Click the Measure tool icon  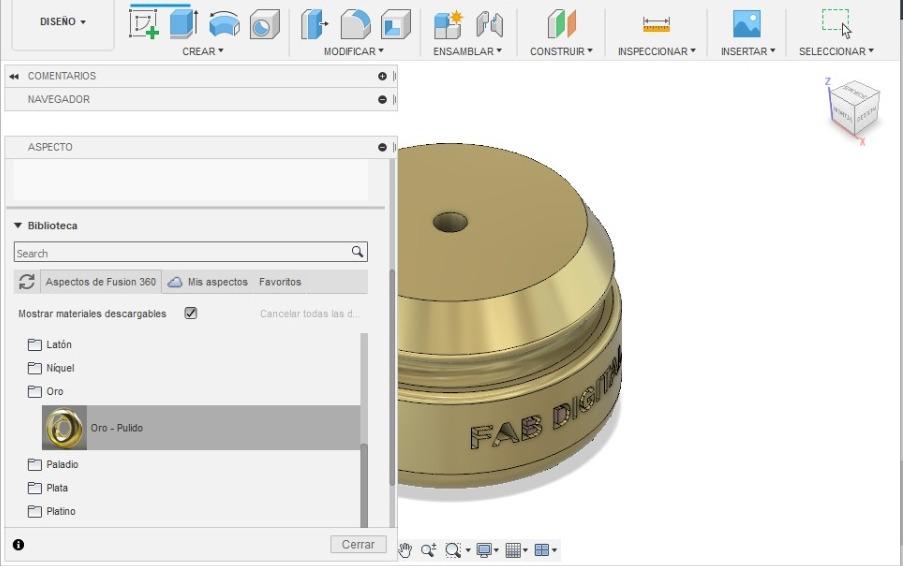[656, 25]
